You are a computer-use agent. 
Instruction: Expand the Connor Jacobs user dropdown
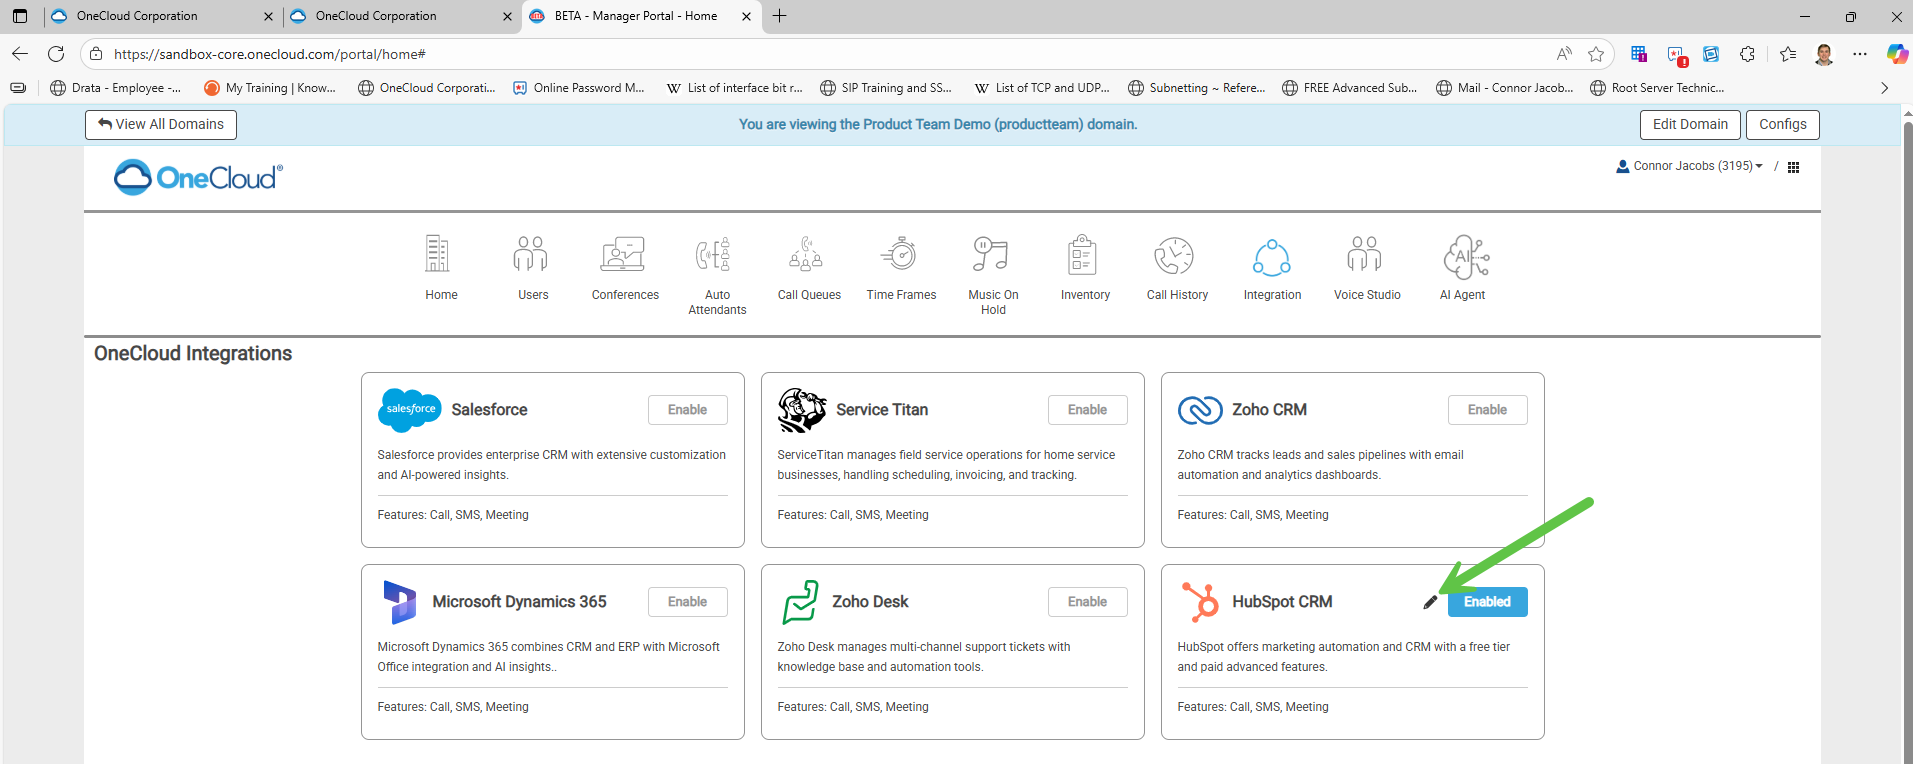click(x=1690, y=166)
